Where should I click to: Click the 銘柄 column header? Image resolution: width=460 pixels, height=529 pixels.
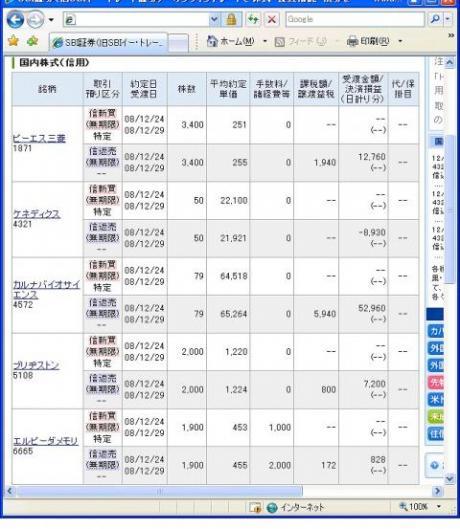47,89
